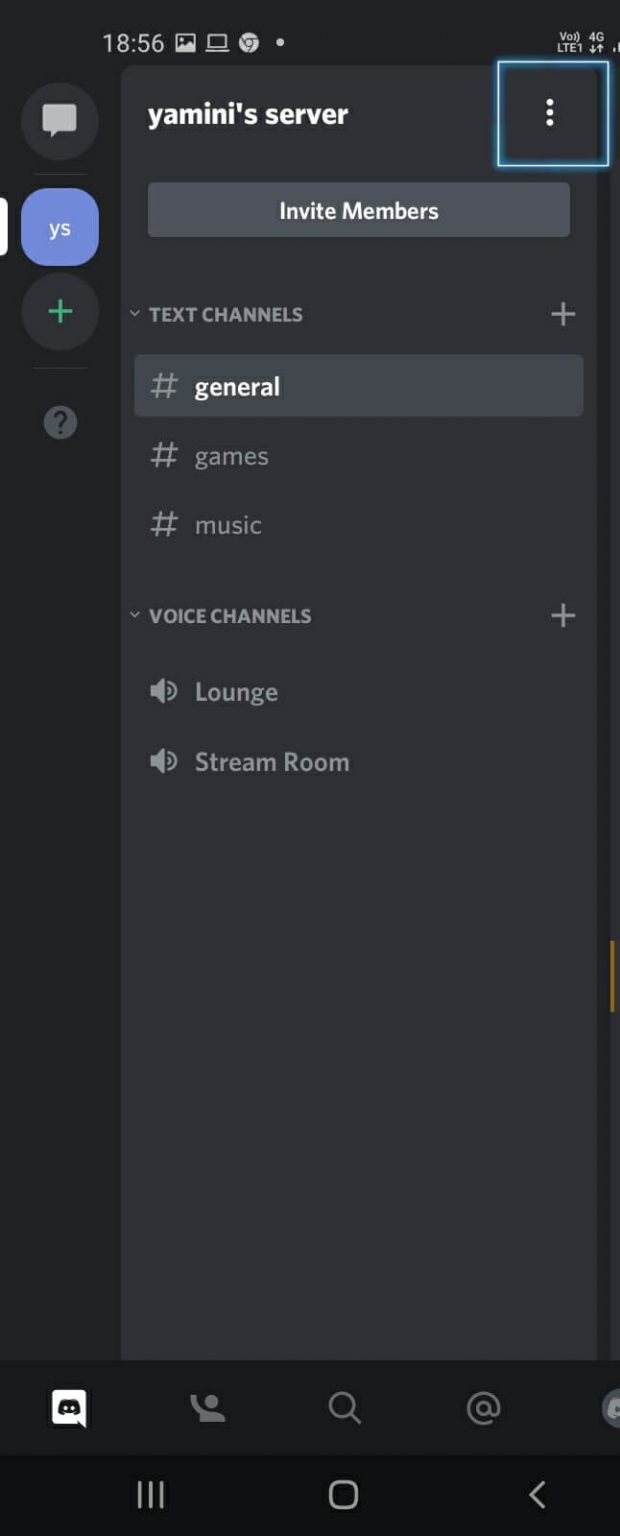The width and height of the screenshot is (620, 1536).
Task: Tap the Android recent apps button
Action: click(x=151, y=1494)
